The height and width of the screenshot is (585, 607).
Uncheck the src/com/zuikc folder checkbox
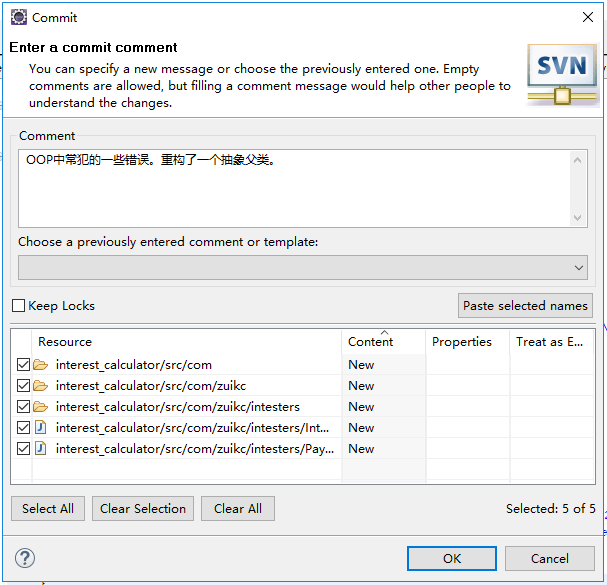click(x=24, y=386)
